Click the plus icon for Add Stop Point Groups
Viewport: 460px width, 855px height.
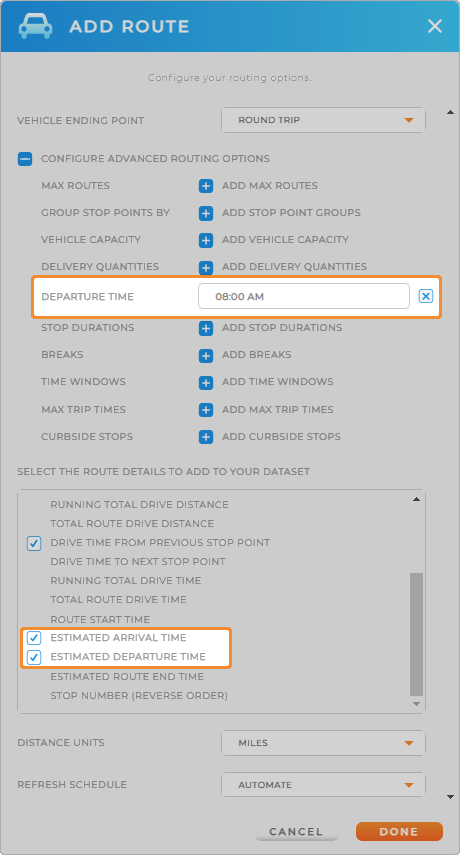[x=205, y=213]
